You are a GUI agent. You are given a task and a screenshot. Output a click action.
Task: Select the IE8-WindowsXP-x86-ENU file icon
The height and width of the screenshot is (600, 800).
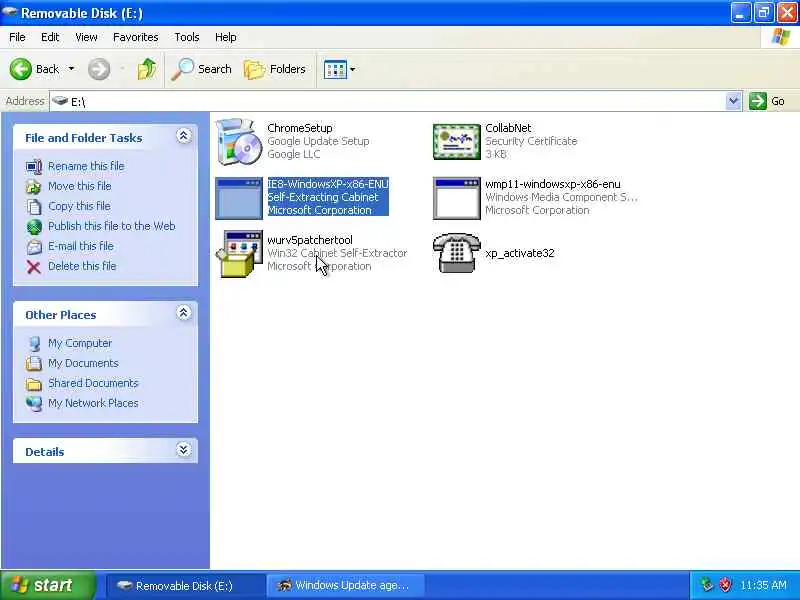point(239,198)
